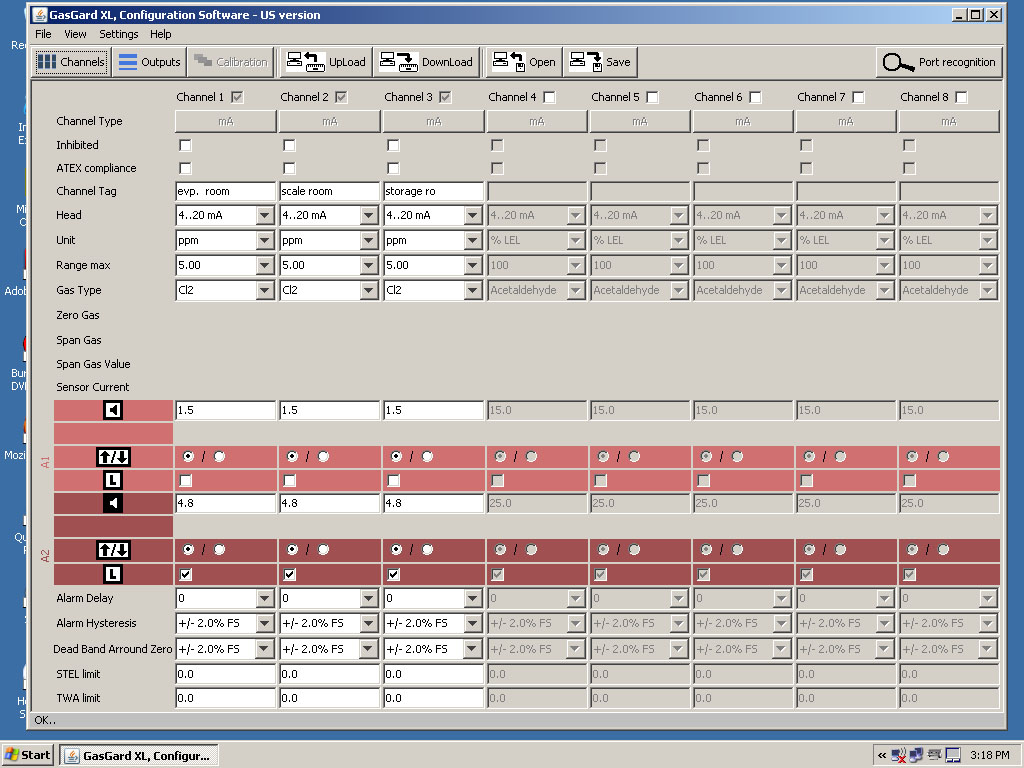The height and width of the screenshot is (768, 1024).
Task: Click the 'Zero Gas' row label
Action: click(x=78, y=315)
